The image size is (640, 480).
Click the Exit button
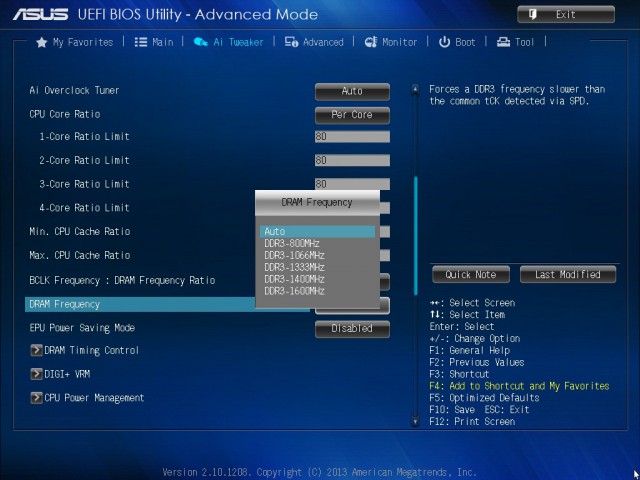tap(566, 14)
